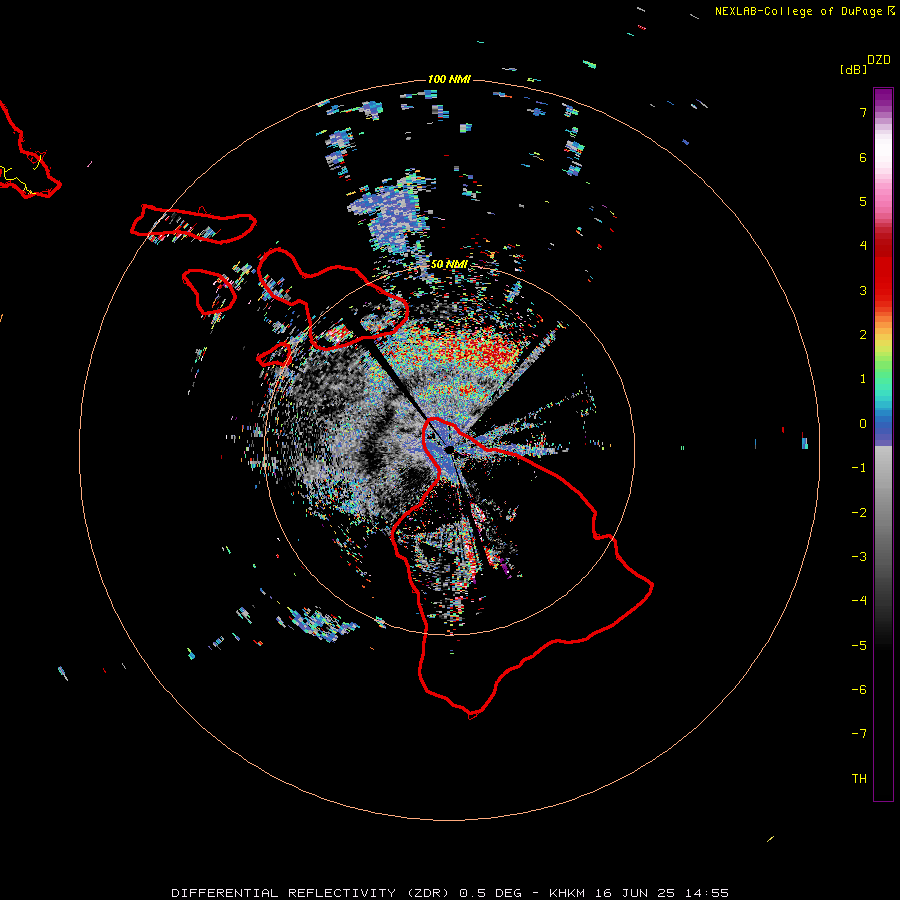Click the 7 value on color scale
Screen dimensions: 900x900
tap(863, 112)
